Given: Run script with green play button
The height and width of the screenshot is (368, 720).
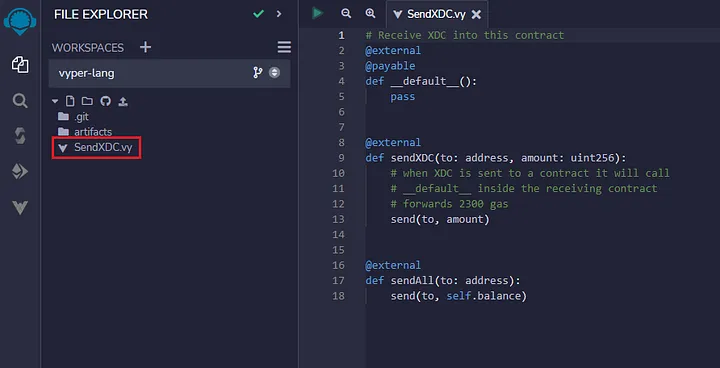Looking at the screenshot, I should tap(317, 13).
